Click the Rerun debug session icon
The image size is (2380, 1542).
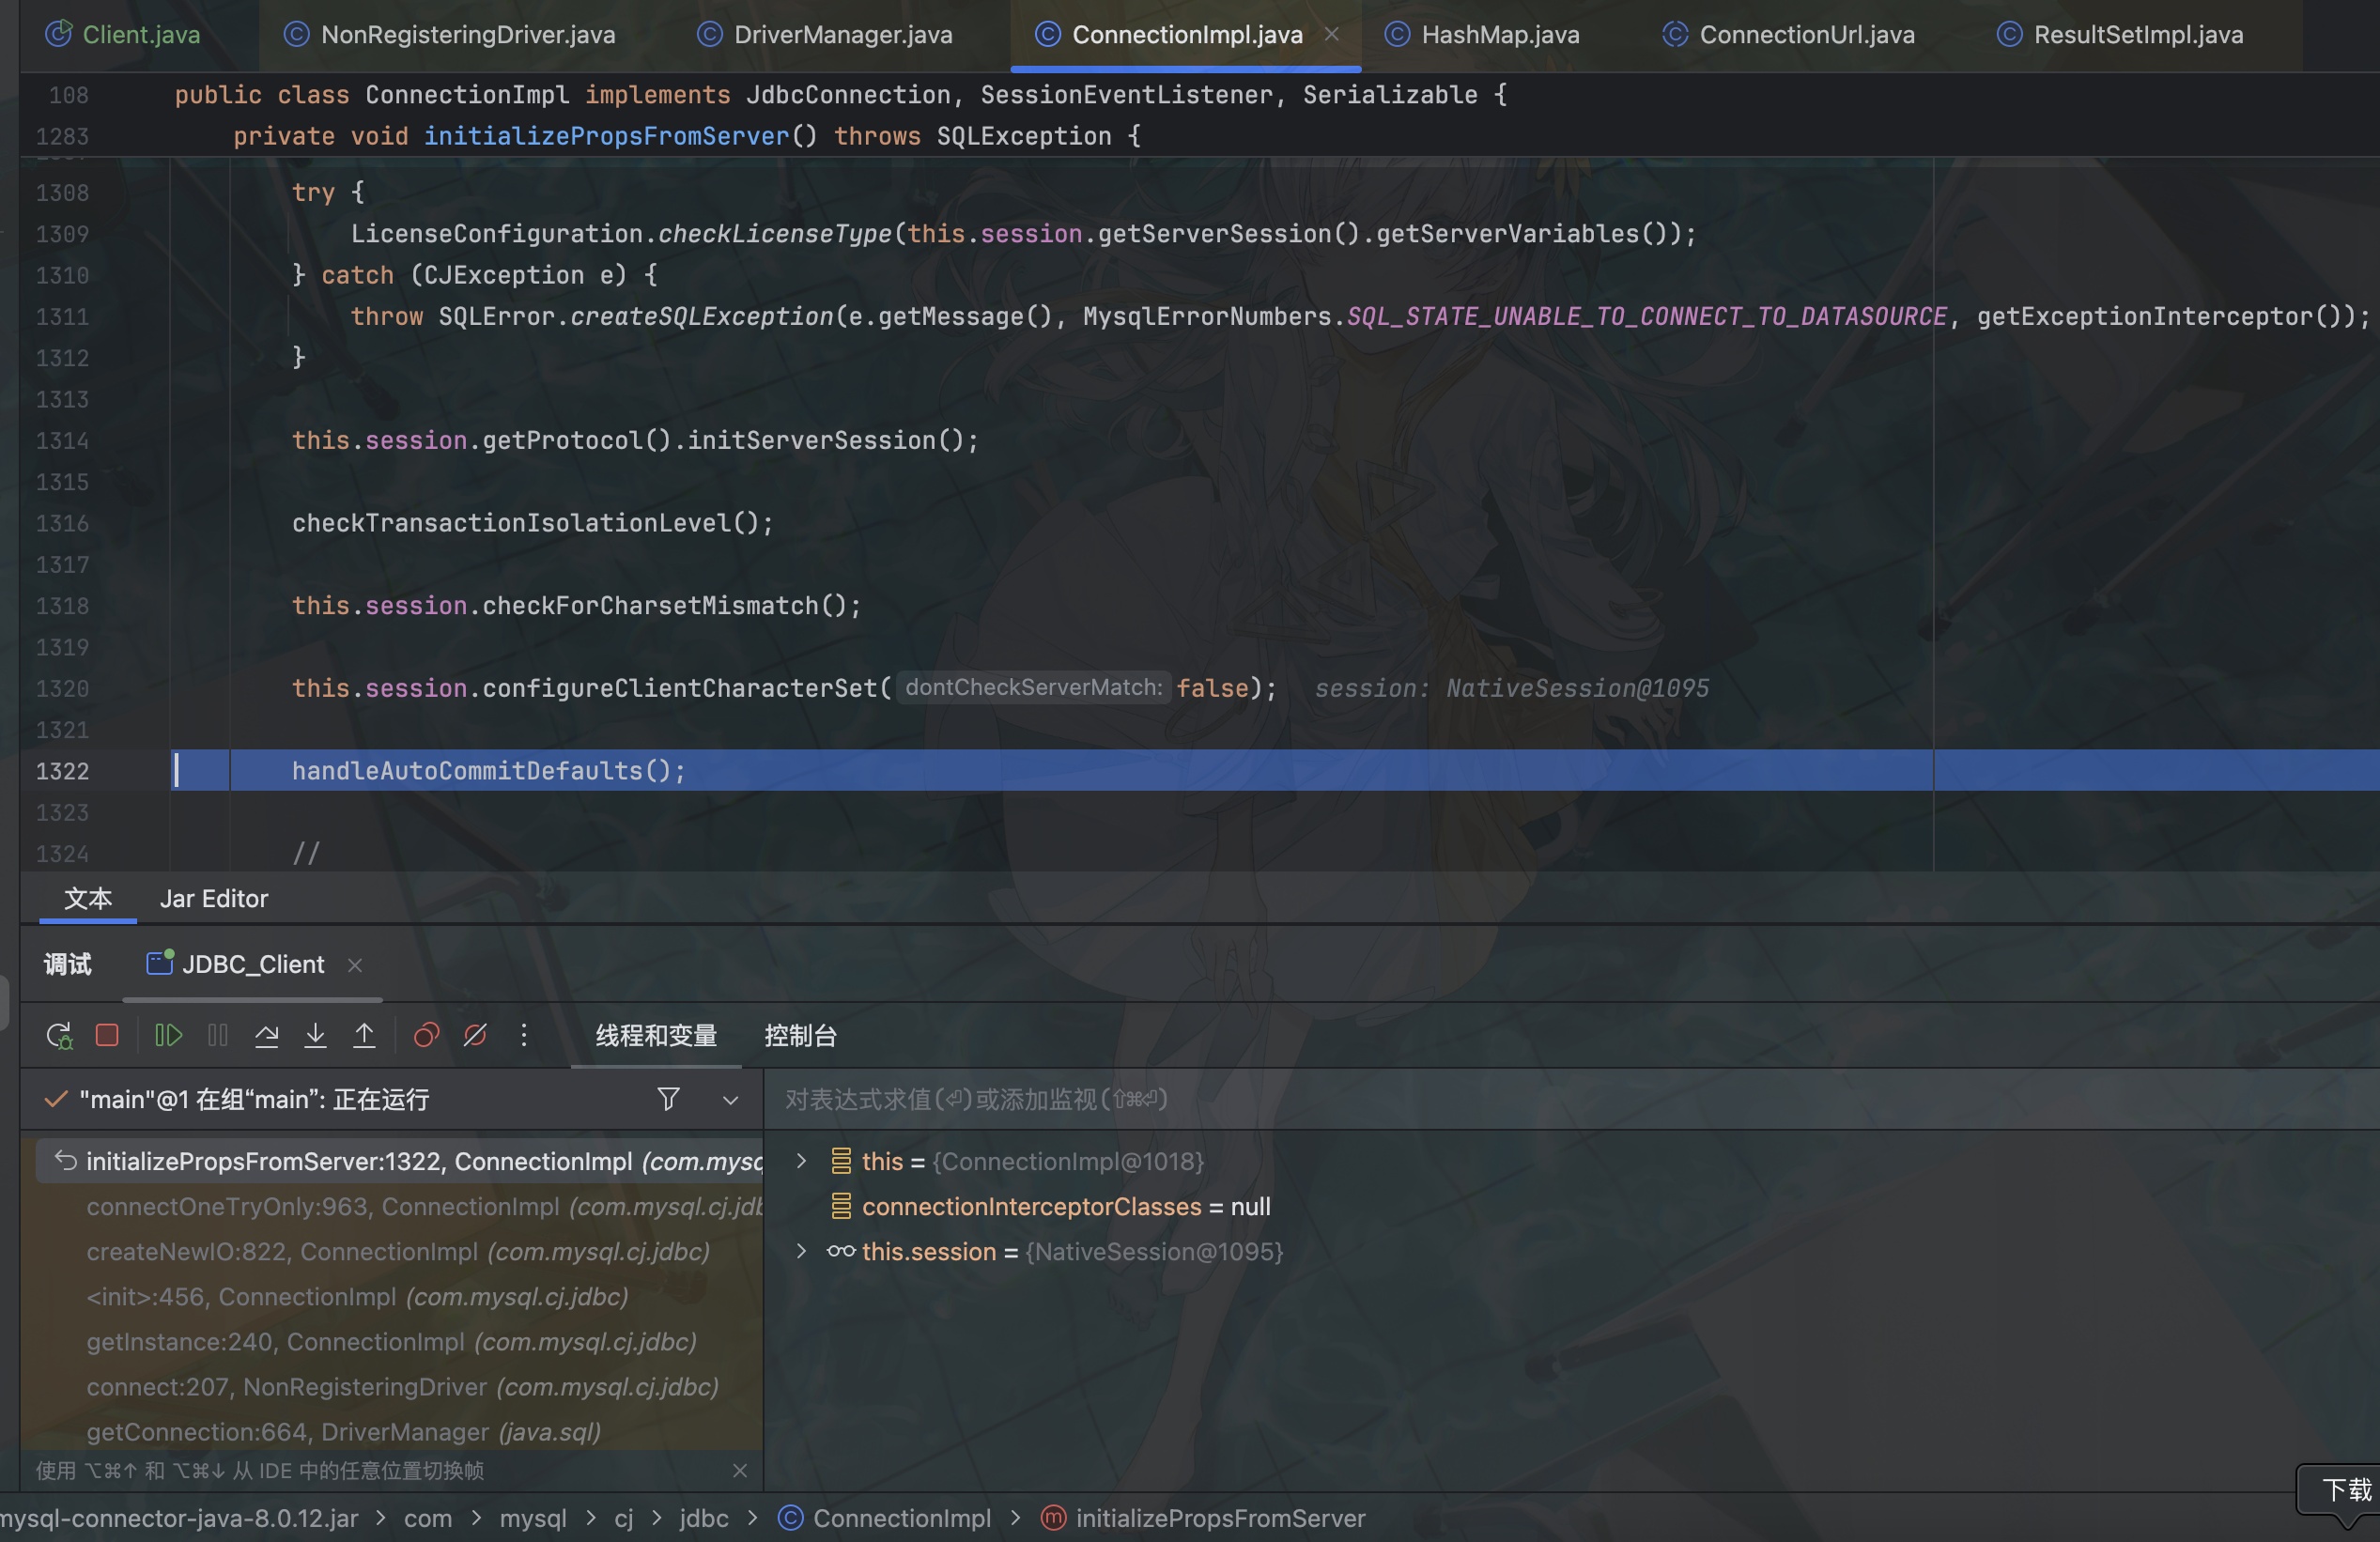(x=59, y=1035)
